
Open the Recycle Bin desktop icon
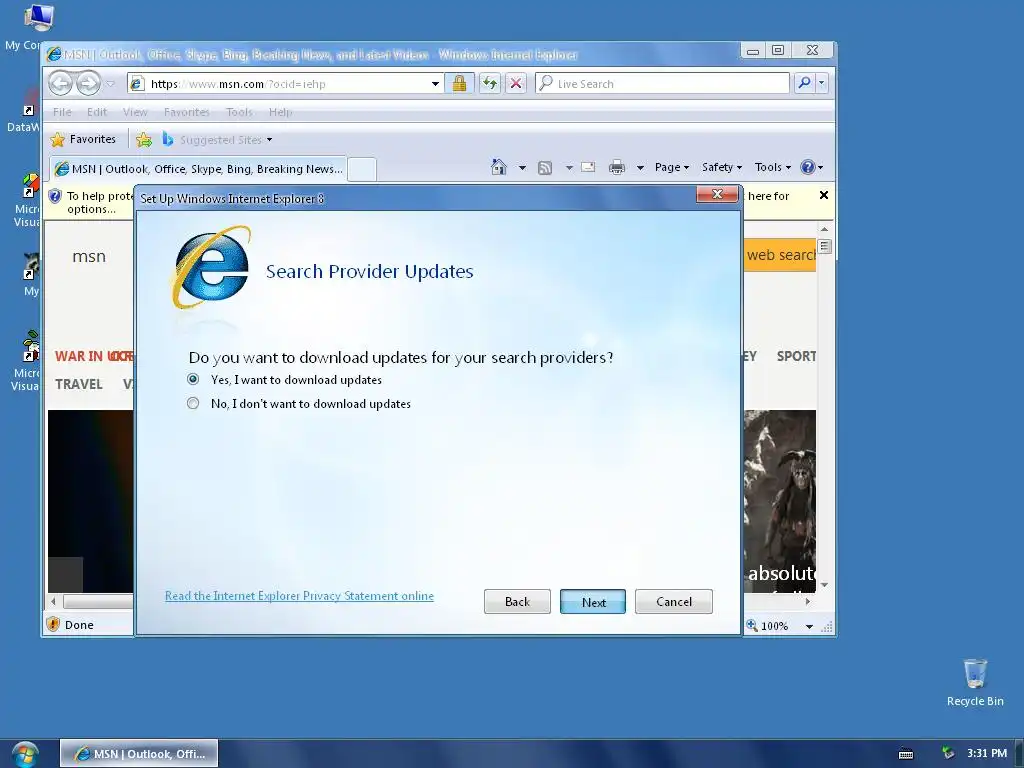[975, 682]
